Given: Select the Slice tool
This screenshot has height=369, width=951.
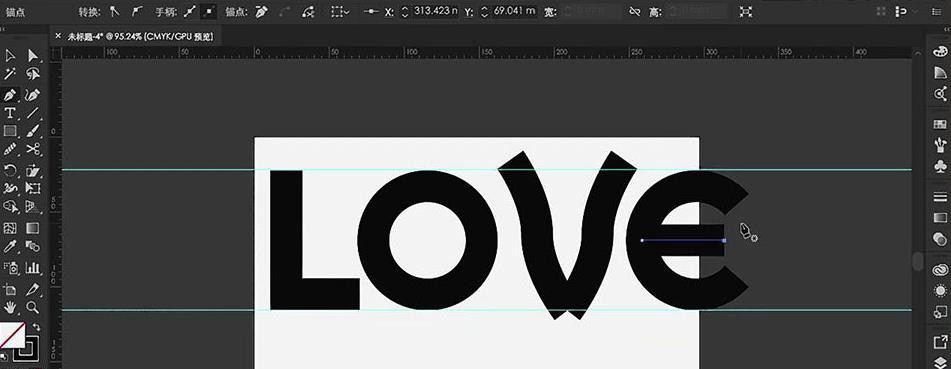Looking at the screenshot, I should pos(33,289).
